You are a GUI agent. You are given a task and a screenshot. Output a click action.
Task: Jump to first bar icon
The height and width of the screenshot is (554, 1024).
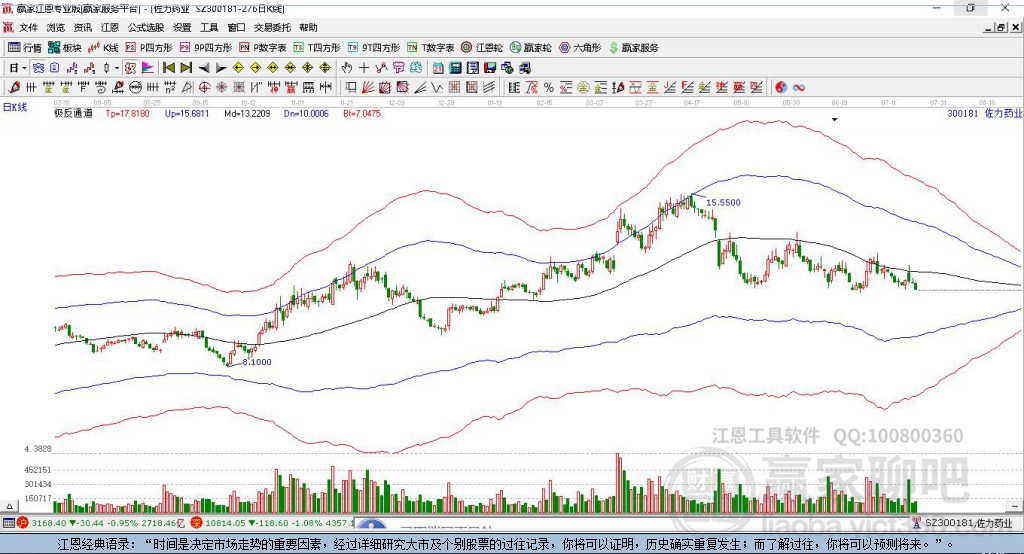(169, 68)
